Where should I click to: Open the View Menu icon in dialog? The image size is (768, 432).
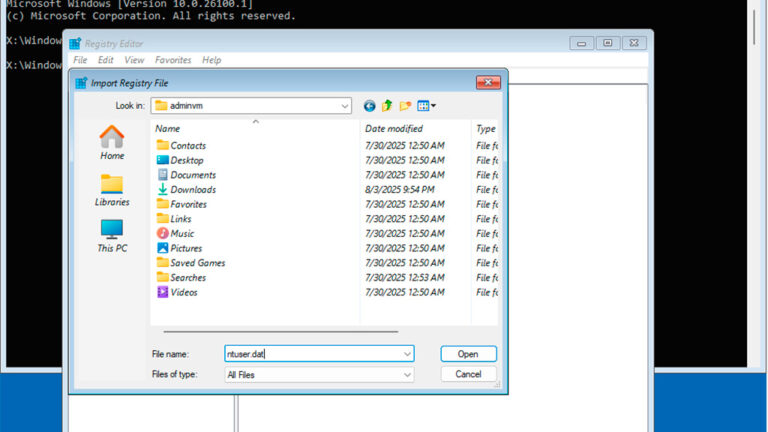426,106
